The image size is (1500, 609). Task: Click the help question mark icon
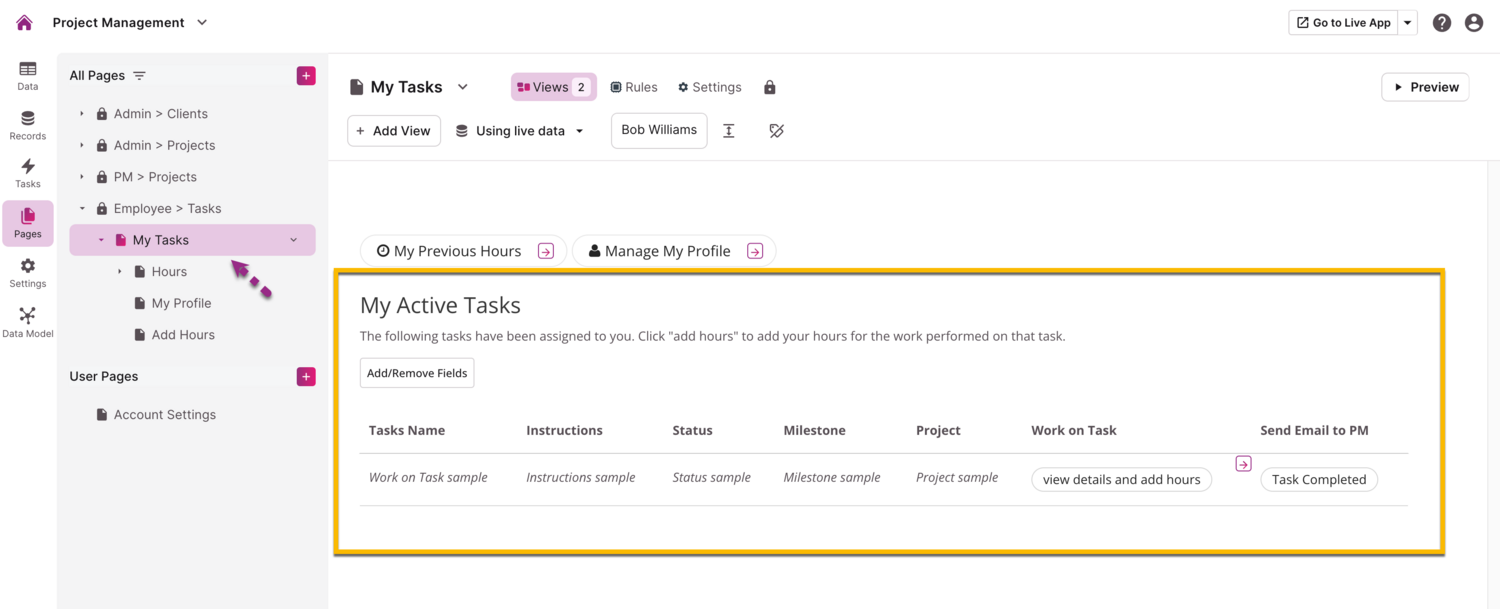[1441, 22]
